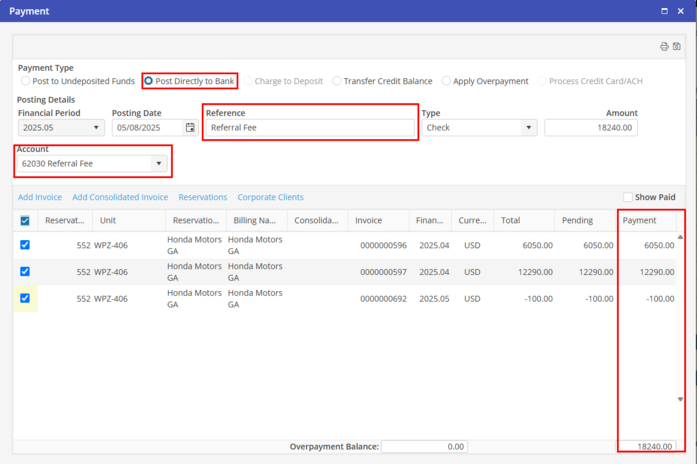The width and height of the screenshot is (697, 464).
Task: Expand the Financial Period dropdown
Action: (x=97, y=128)
